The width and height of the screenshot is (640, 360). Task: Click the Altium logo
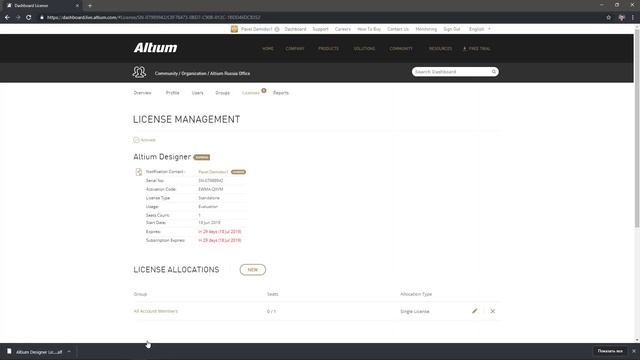pos(156,48)
